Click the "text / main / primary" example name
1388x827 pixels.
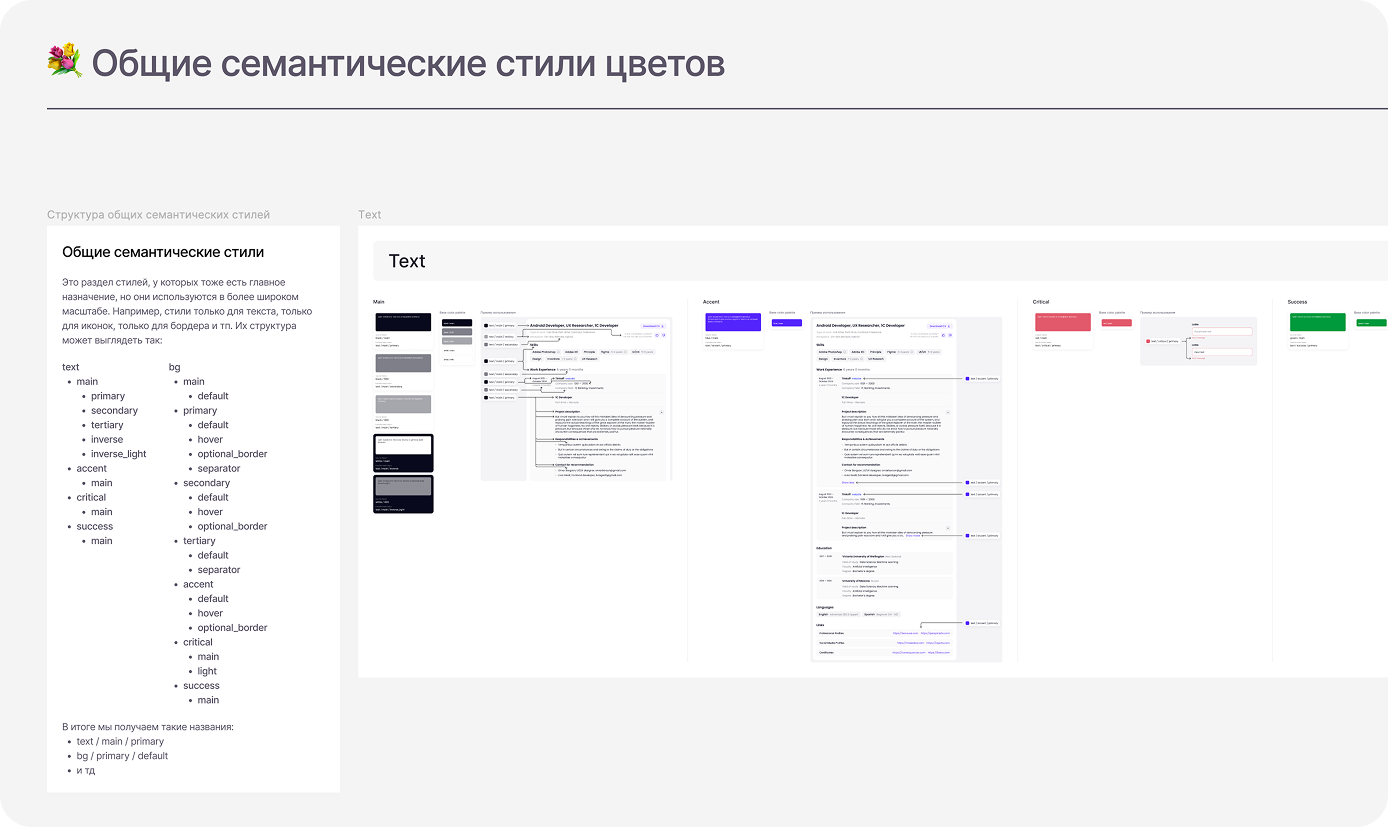tap(120, 741)
